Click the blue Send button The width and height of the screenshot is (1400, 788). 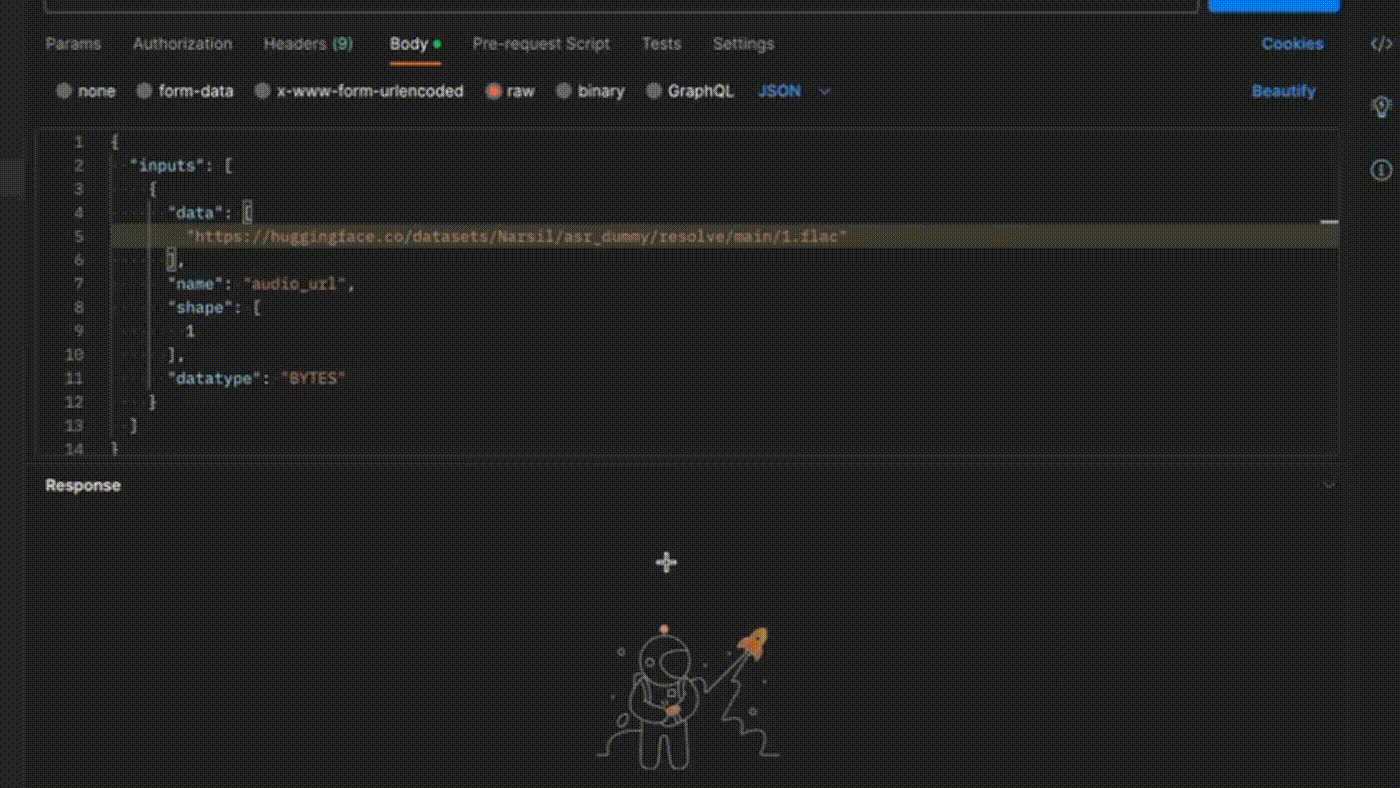tap(1273, 5)
